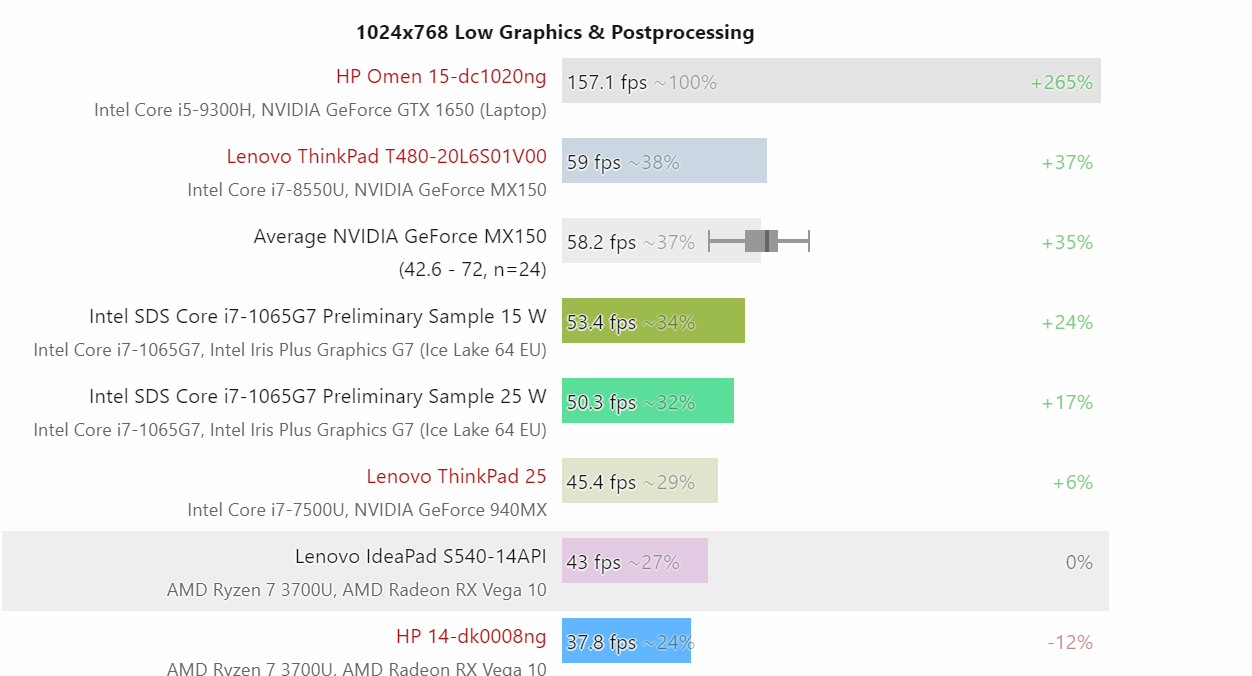Screen dimensions: 1252x676
Task: Click the +265% difference value
Action: tap(1062, 83)
